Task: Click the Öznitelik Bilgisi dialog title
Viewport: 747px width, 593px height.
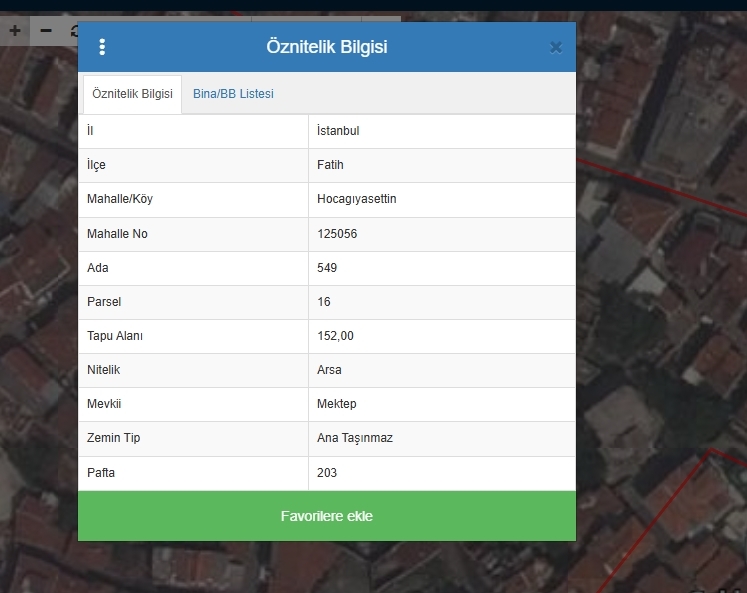Action: tap(327, 47)
